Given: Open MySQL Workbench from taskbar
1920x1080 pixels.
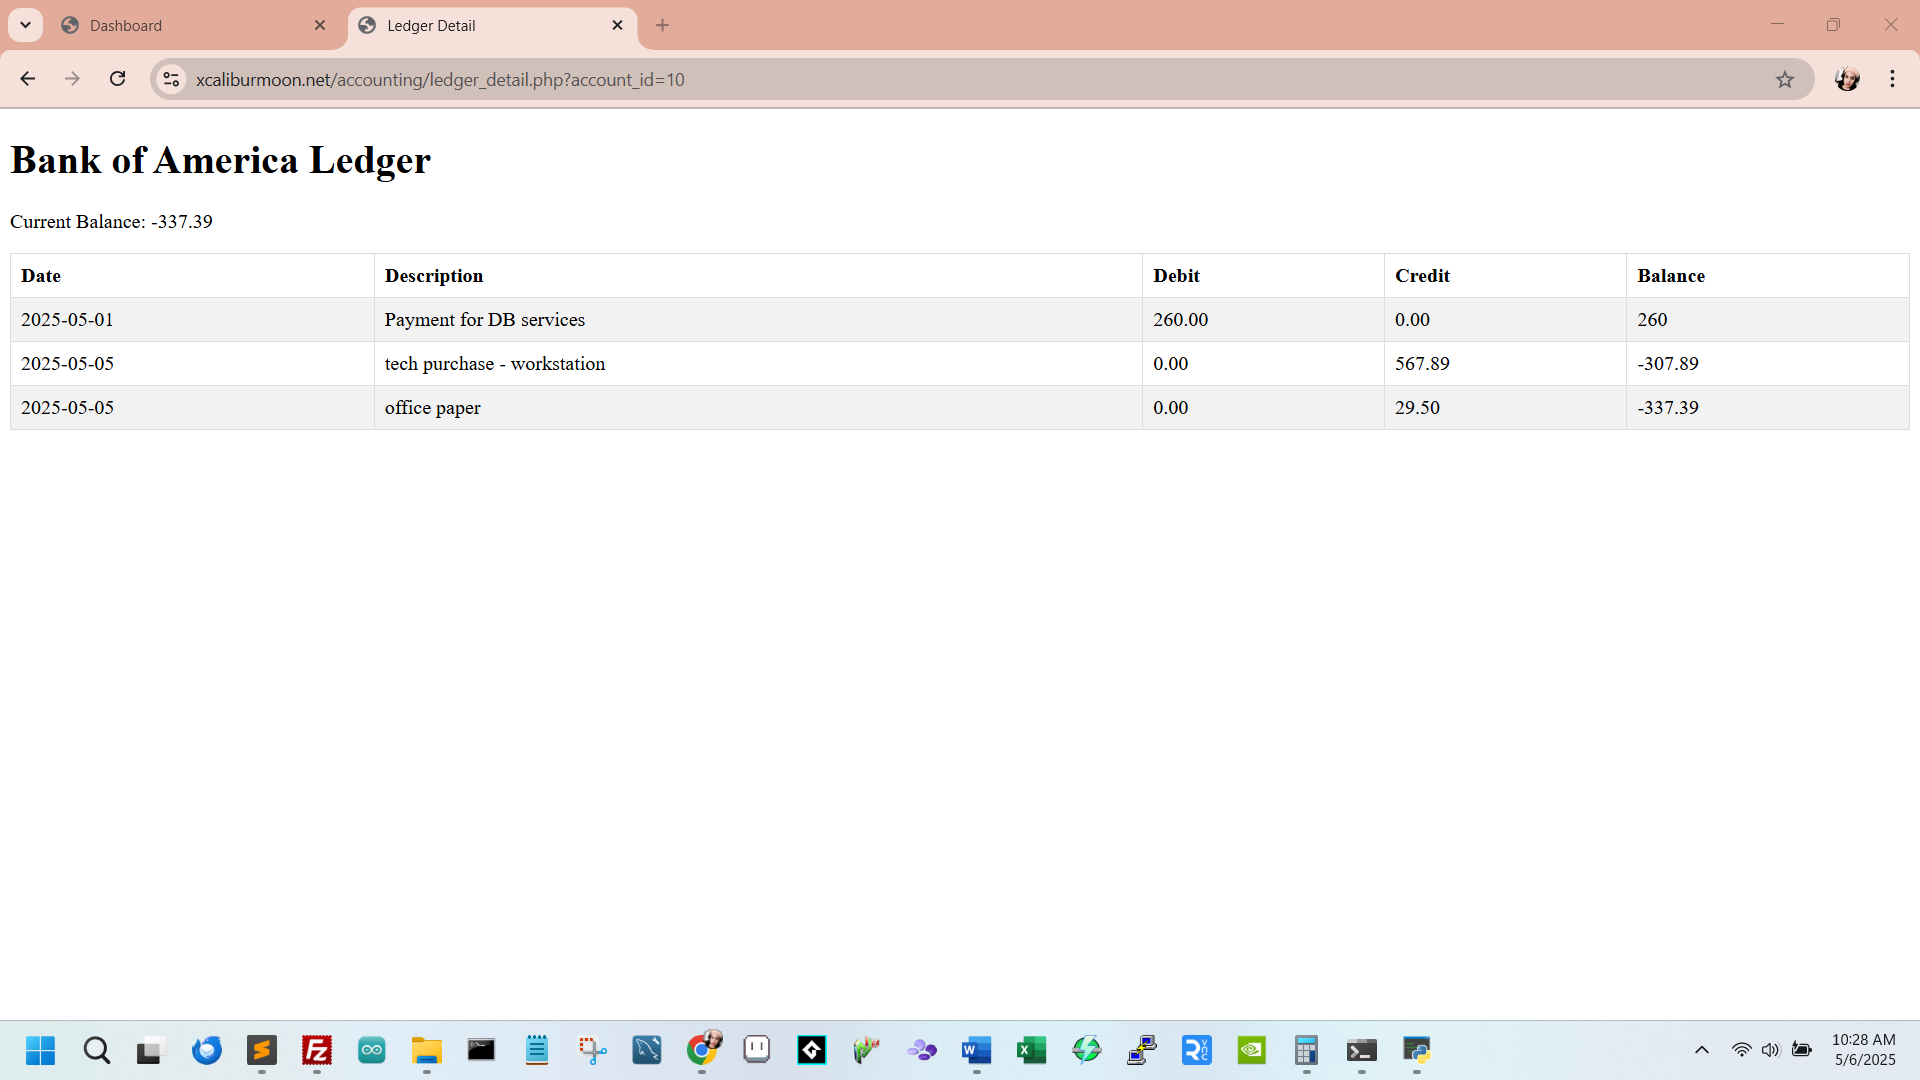Looking at the screenshot, I should [647, 1050].
